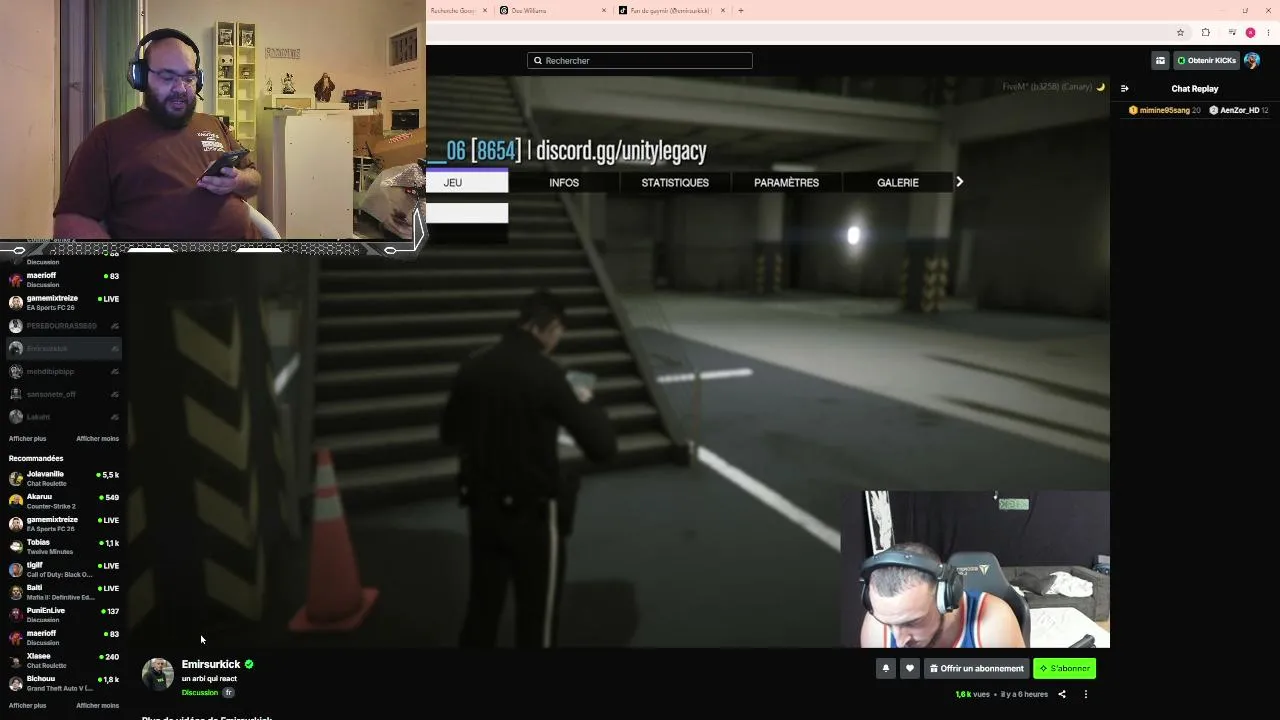Click the browser profile avatar icon

click(x=1250, y=32)
